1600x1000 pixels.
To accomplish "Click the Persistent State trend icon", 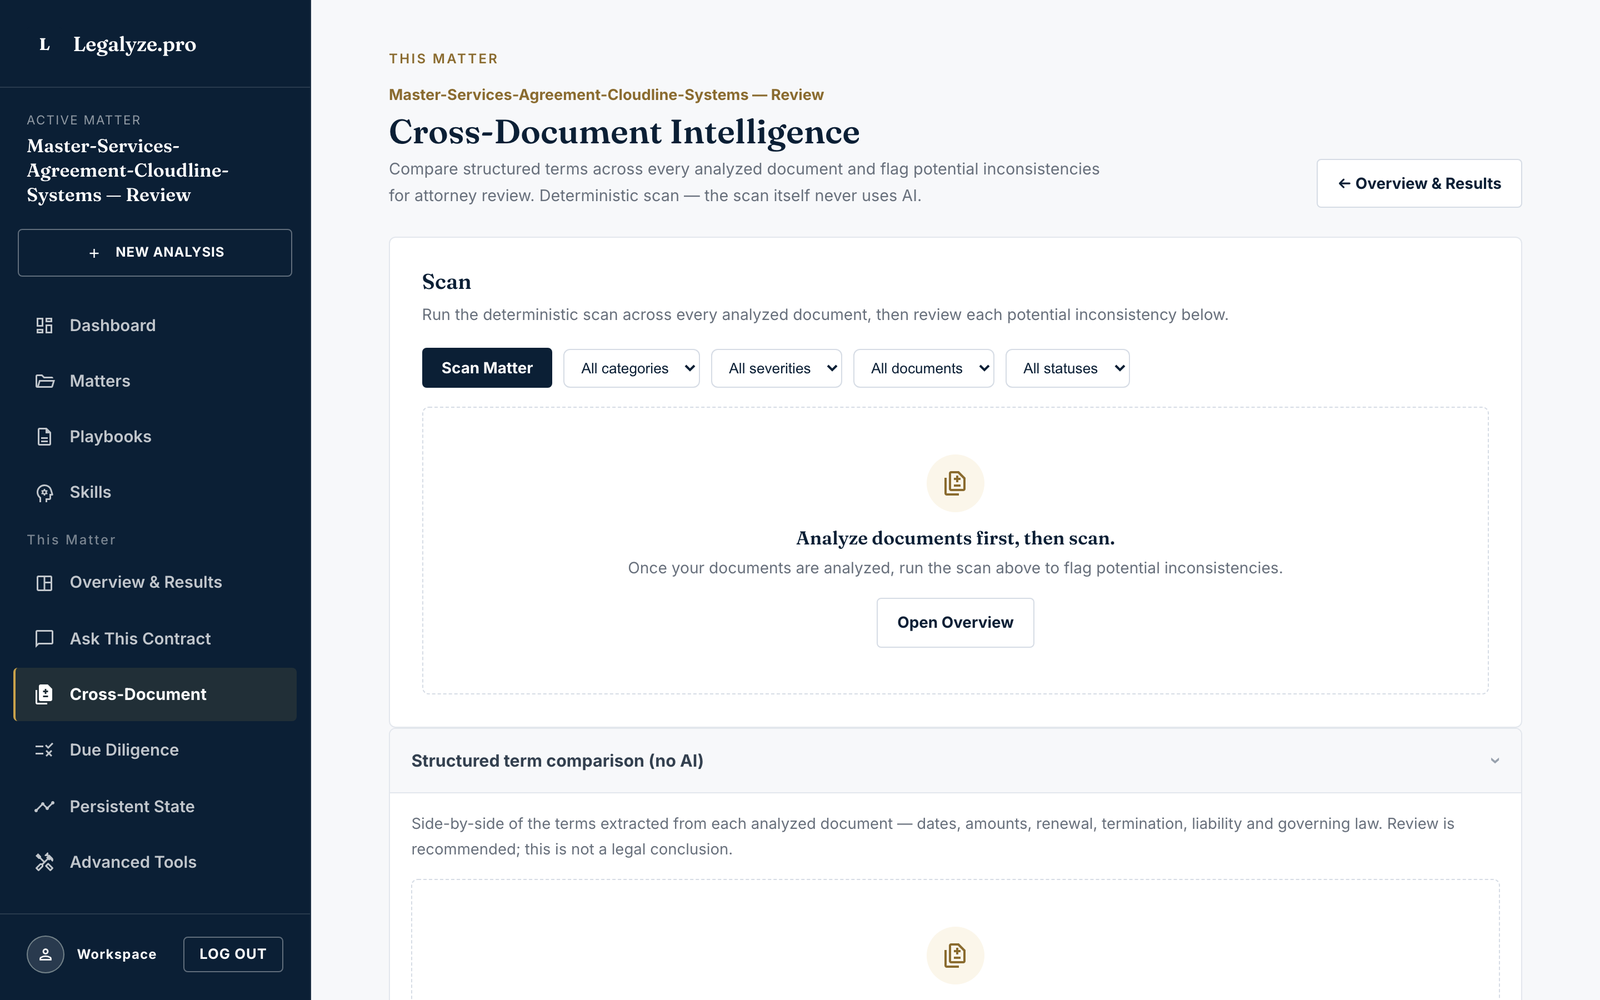I will tap(44, 806).
